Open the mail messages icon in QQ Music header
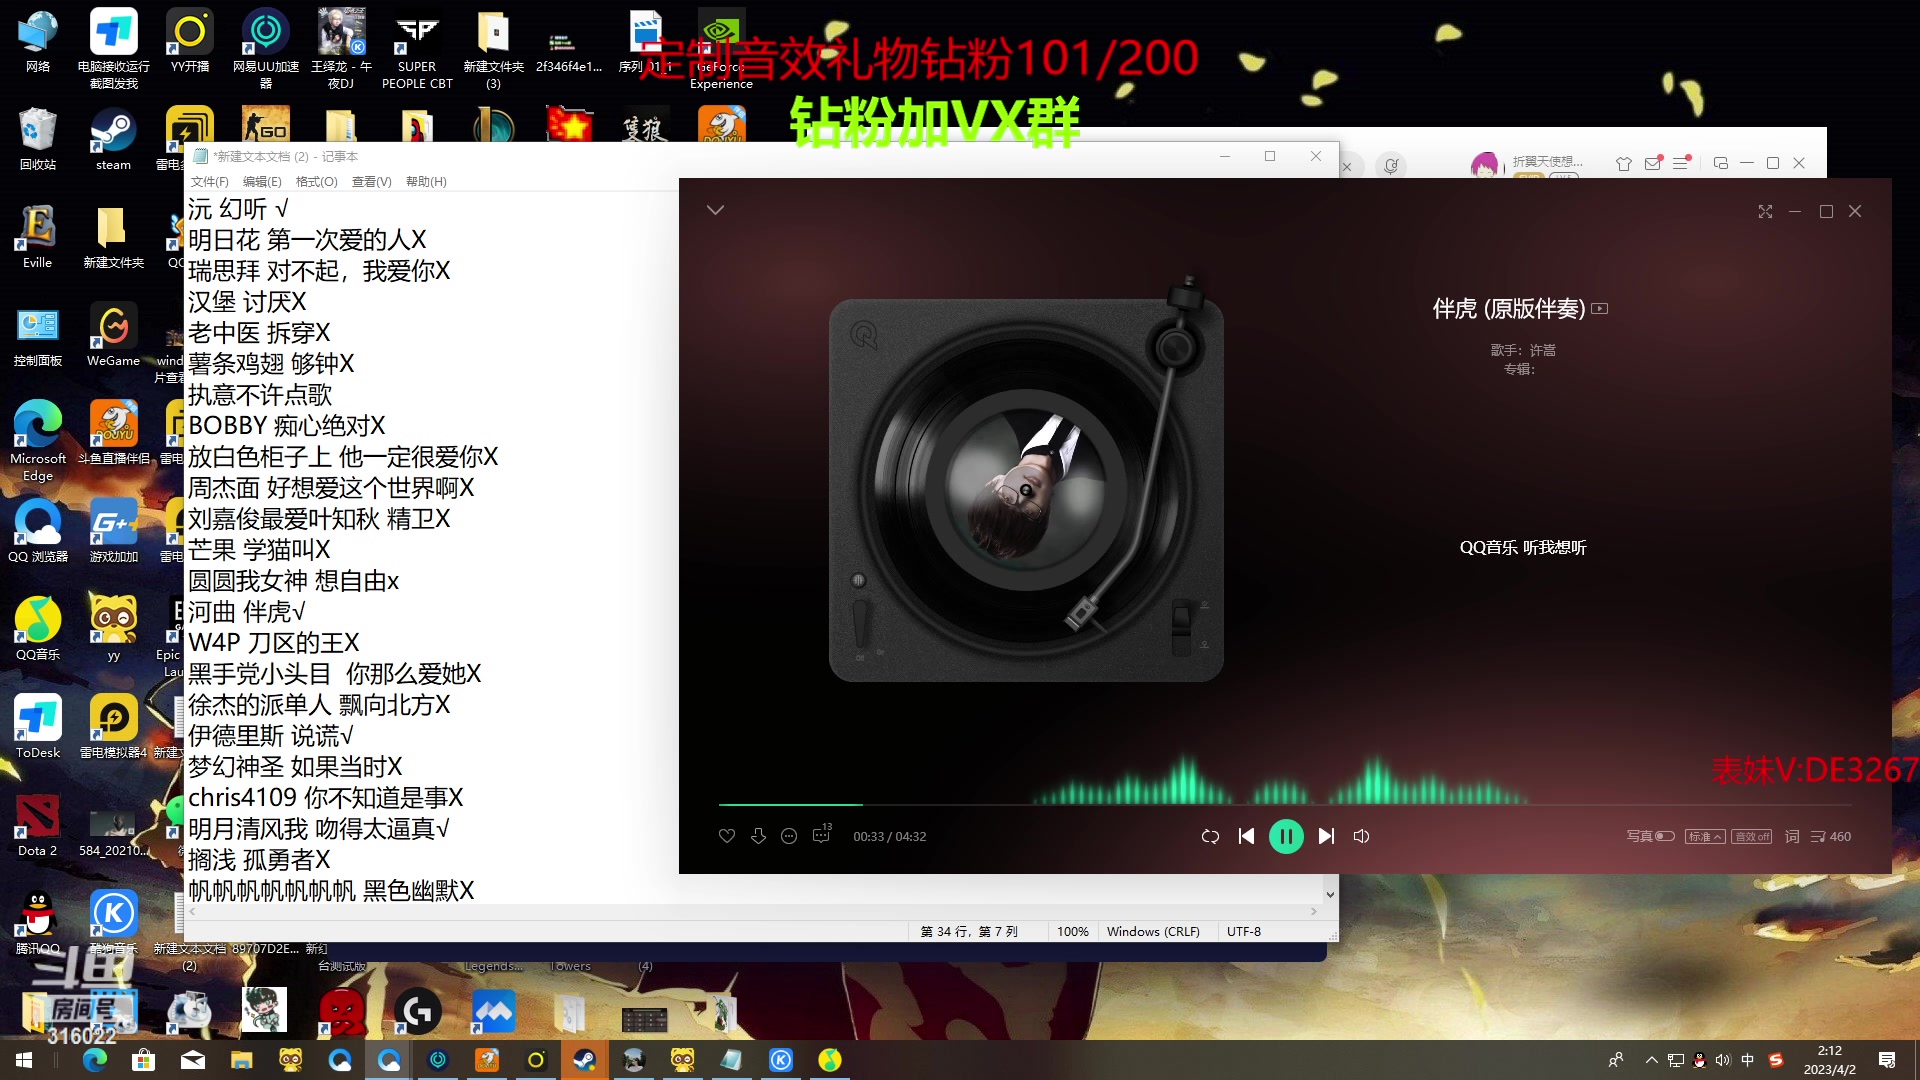The width and height of the screenshot is (1920, 1080). 1653,163
